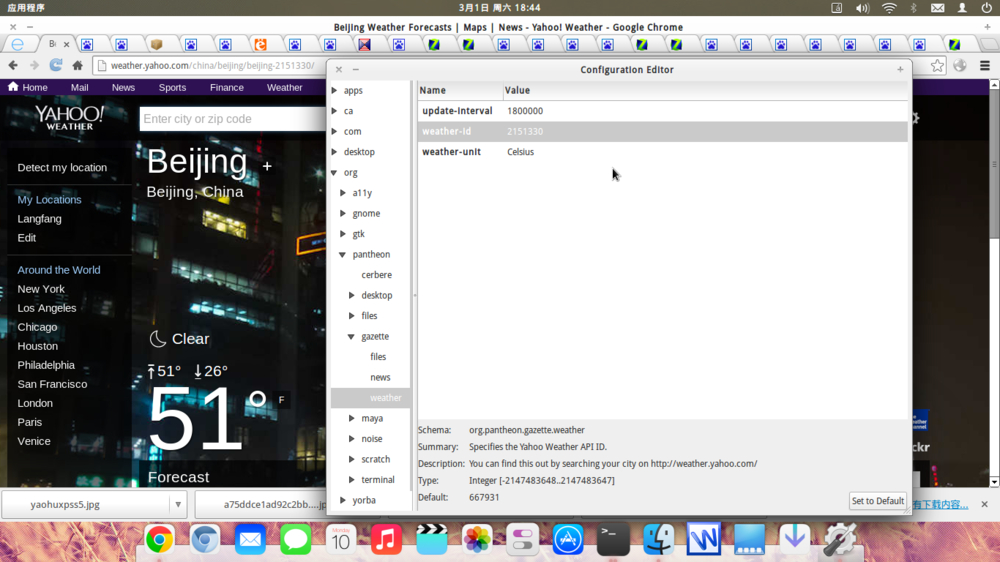Expand the com node in tree
The image size is (1000, 562).
[334, 131]
